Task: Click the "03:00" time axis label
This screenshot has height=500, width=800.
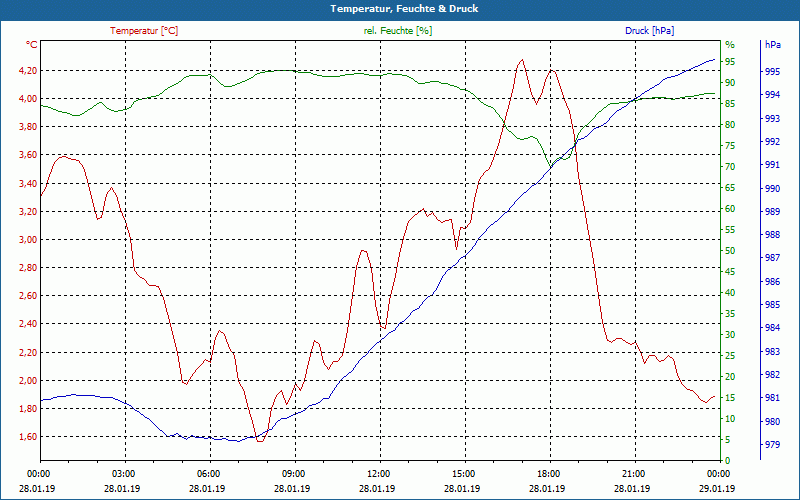Action: [122, 474]
